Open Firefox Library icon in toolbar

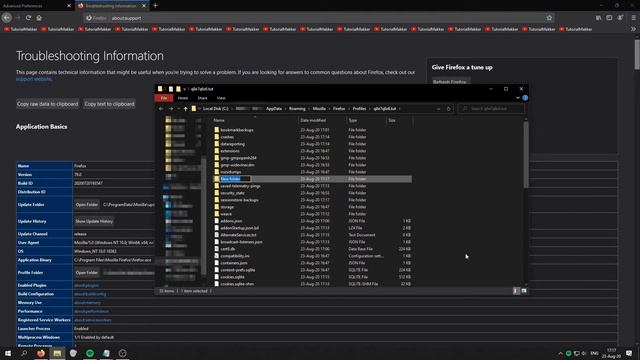pyautogui.click(x=598, y=18)
